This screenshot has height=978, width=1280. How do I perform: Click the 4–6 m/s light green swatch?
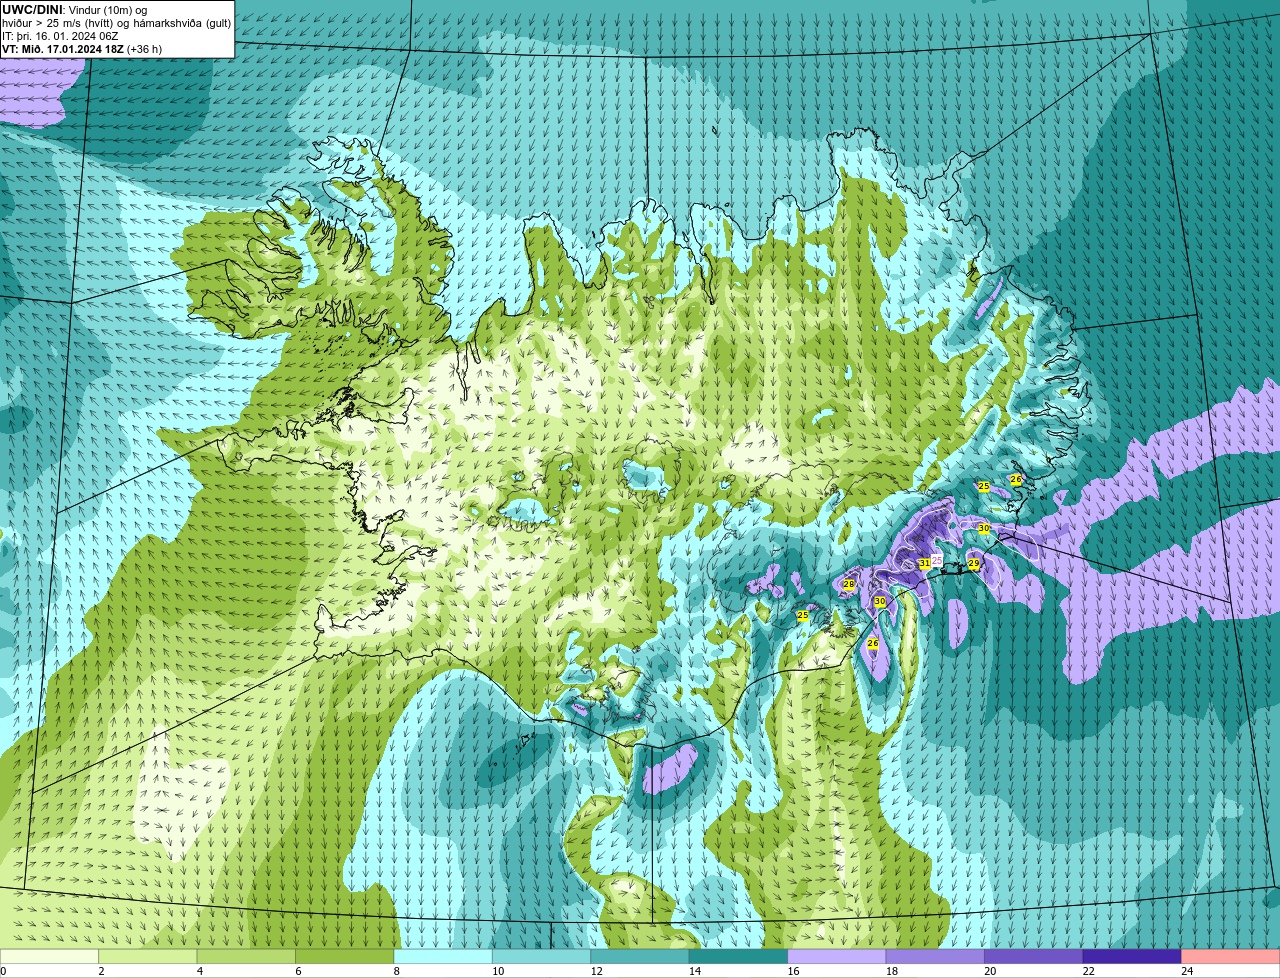coord(247,956)
